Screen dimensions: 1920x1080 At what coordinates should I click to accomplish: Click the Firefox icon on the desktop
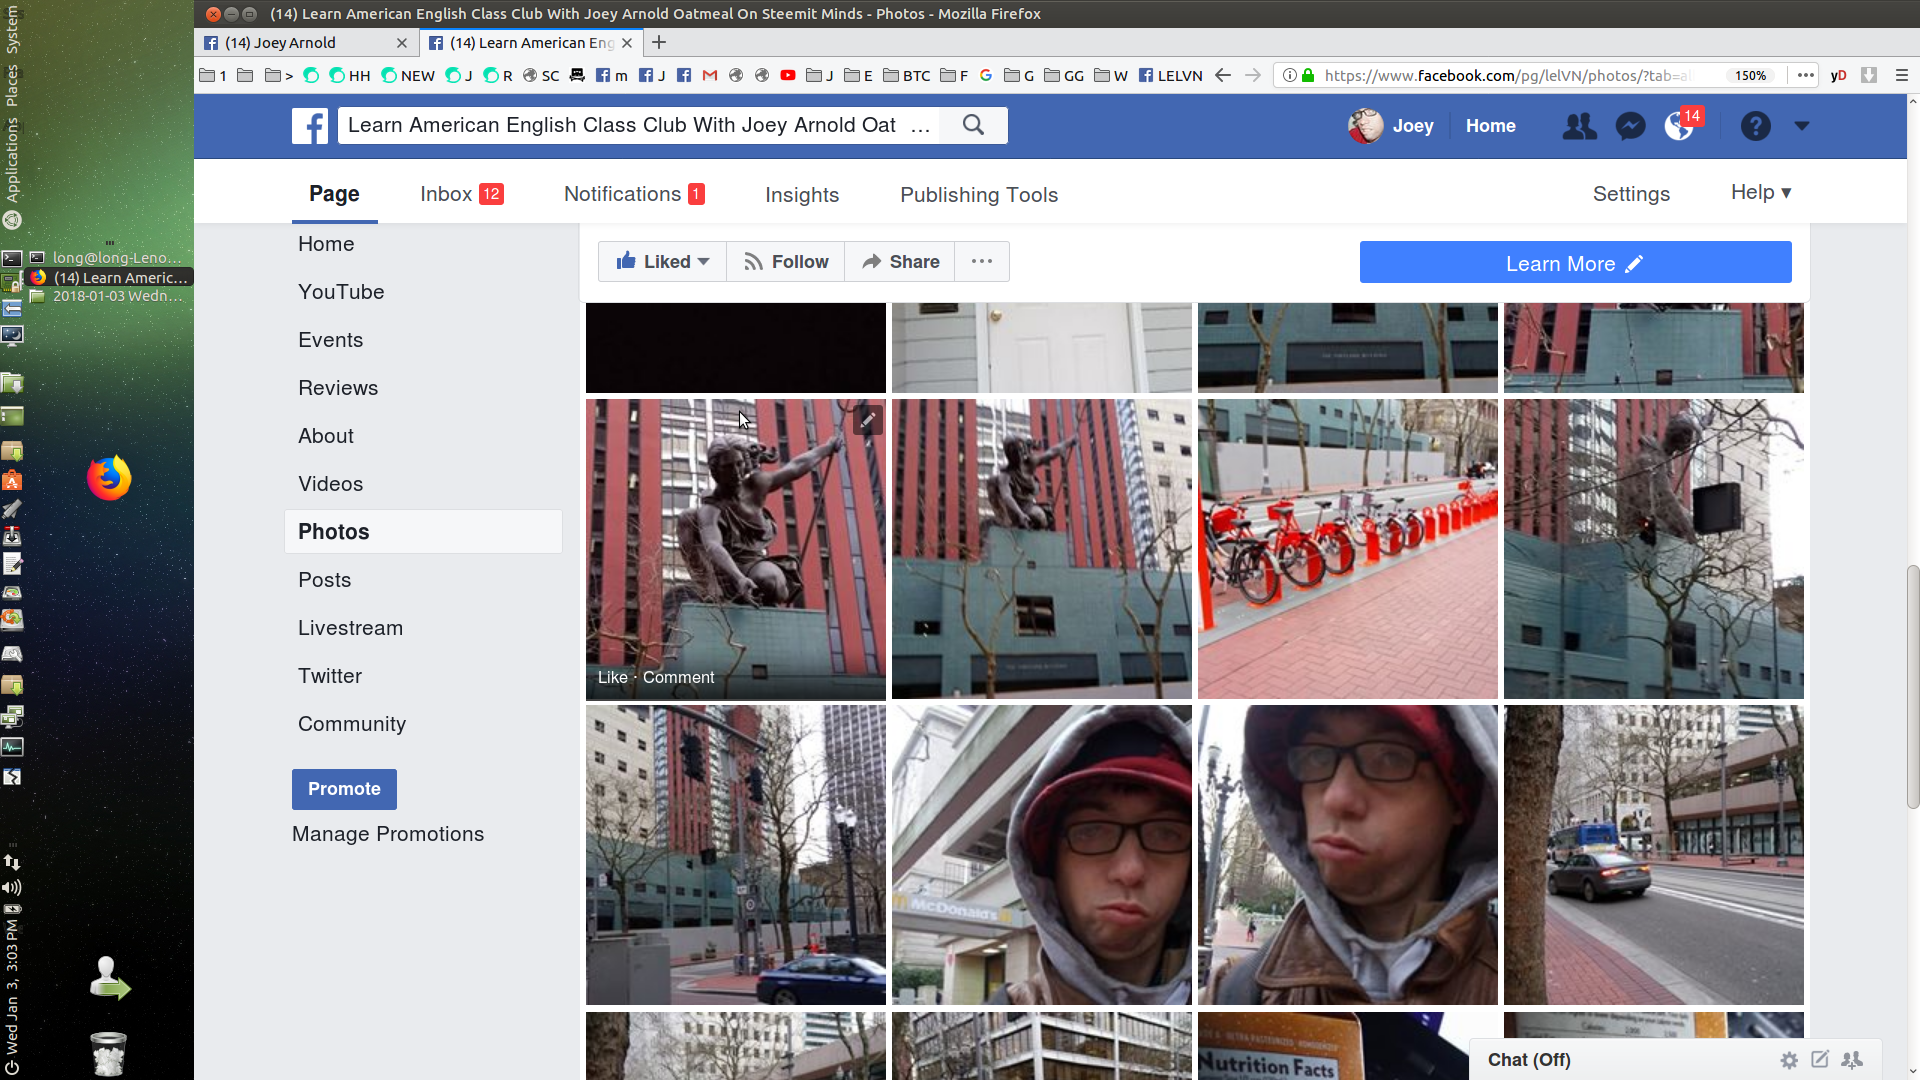109,478
